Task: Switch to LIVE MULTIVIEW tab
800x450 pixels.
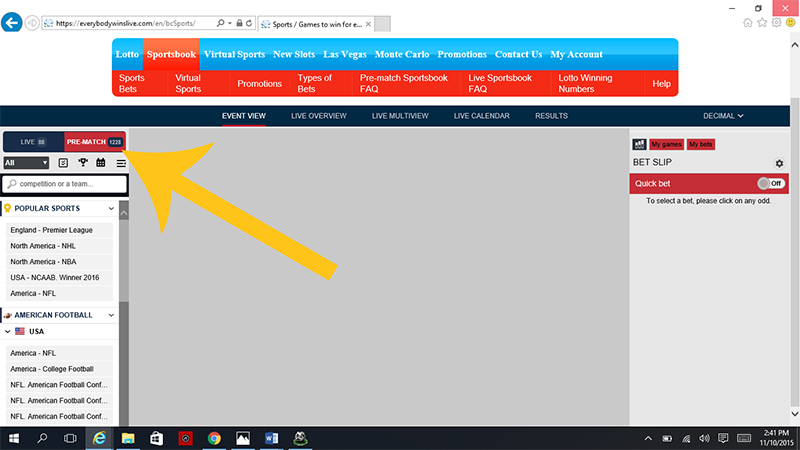Action: 400,116
